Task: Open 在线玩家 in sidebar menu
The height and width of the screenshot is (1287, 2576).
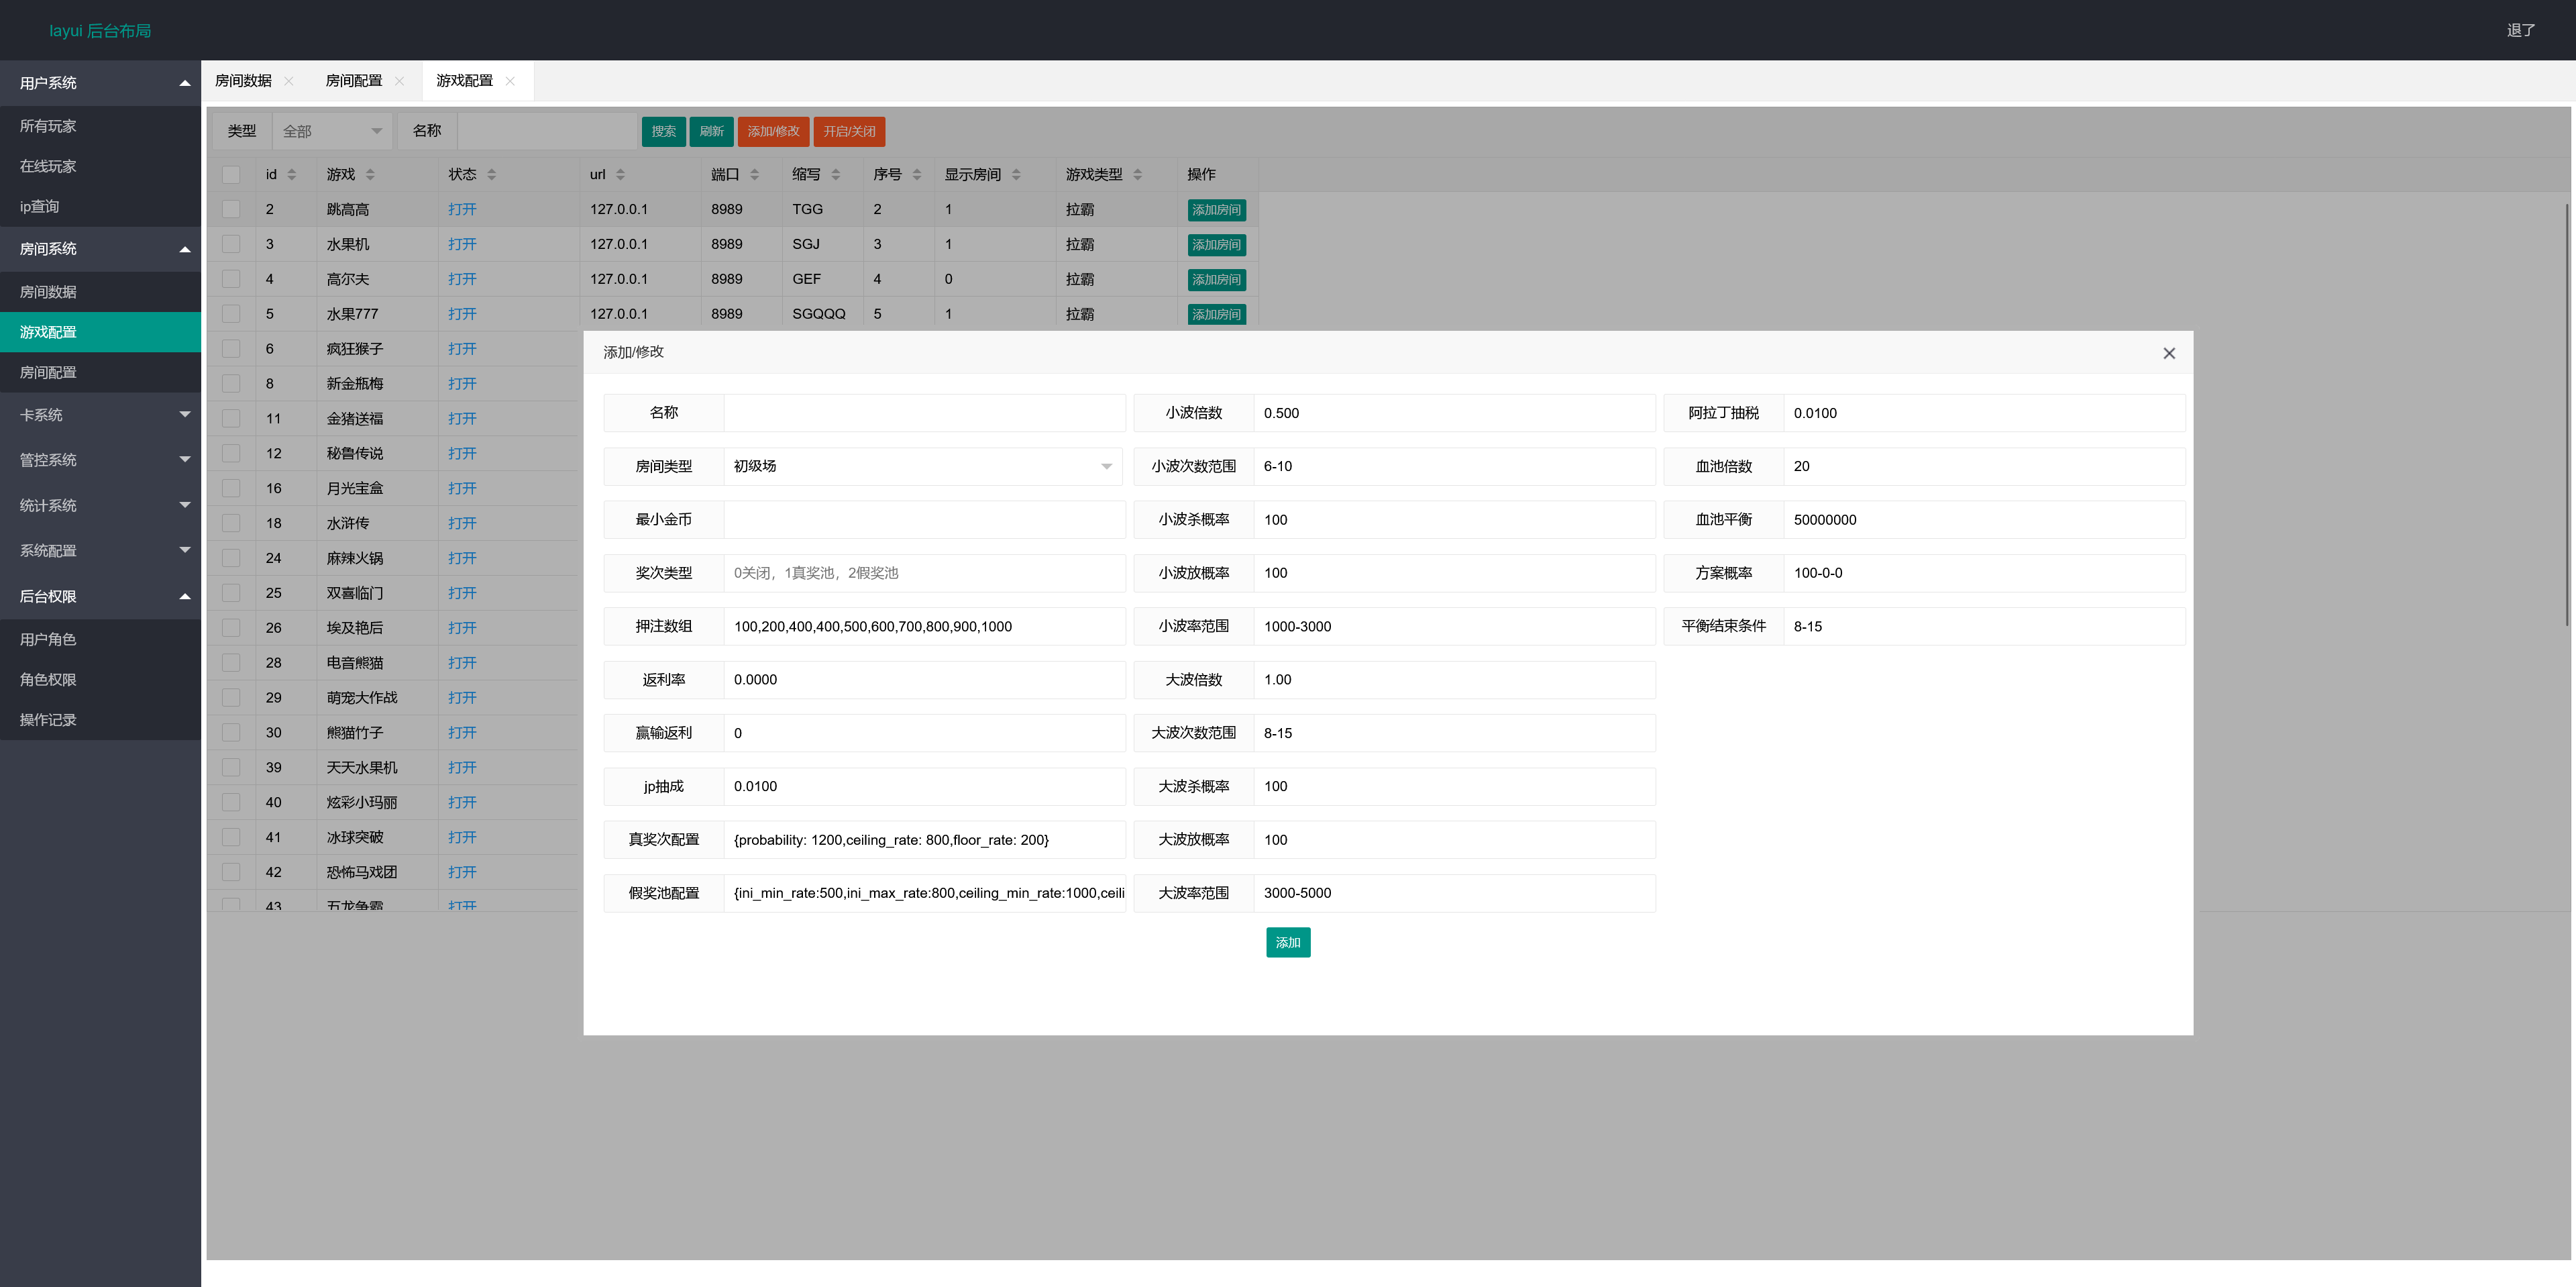Action: [48, 166]
